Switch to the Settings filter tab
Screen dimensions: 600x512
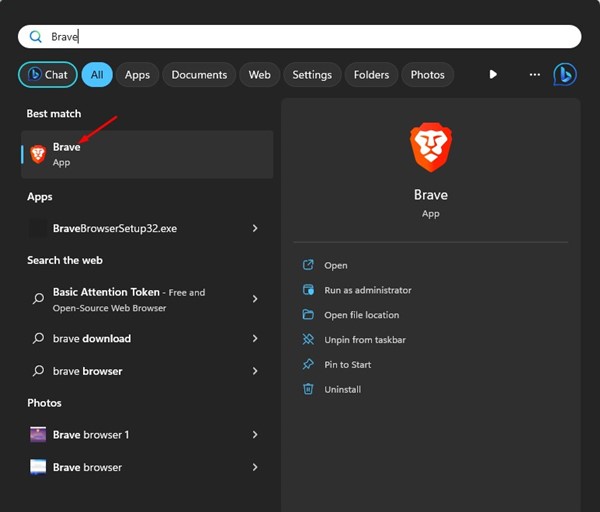[x=312, y=75]
